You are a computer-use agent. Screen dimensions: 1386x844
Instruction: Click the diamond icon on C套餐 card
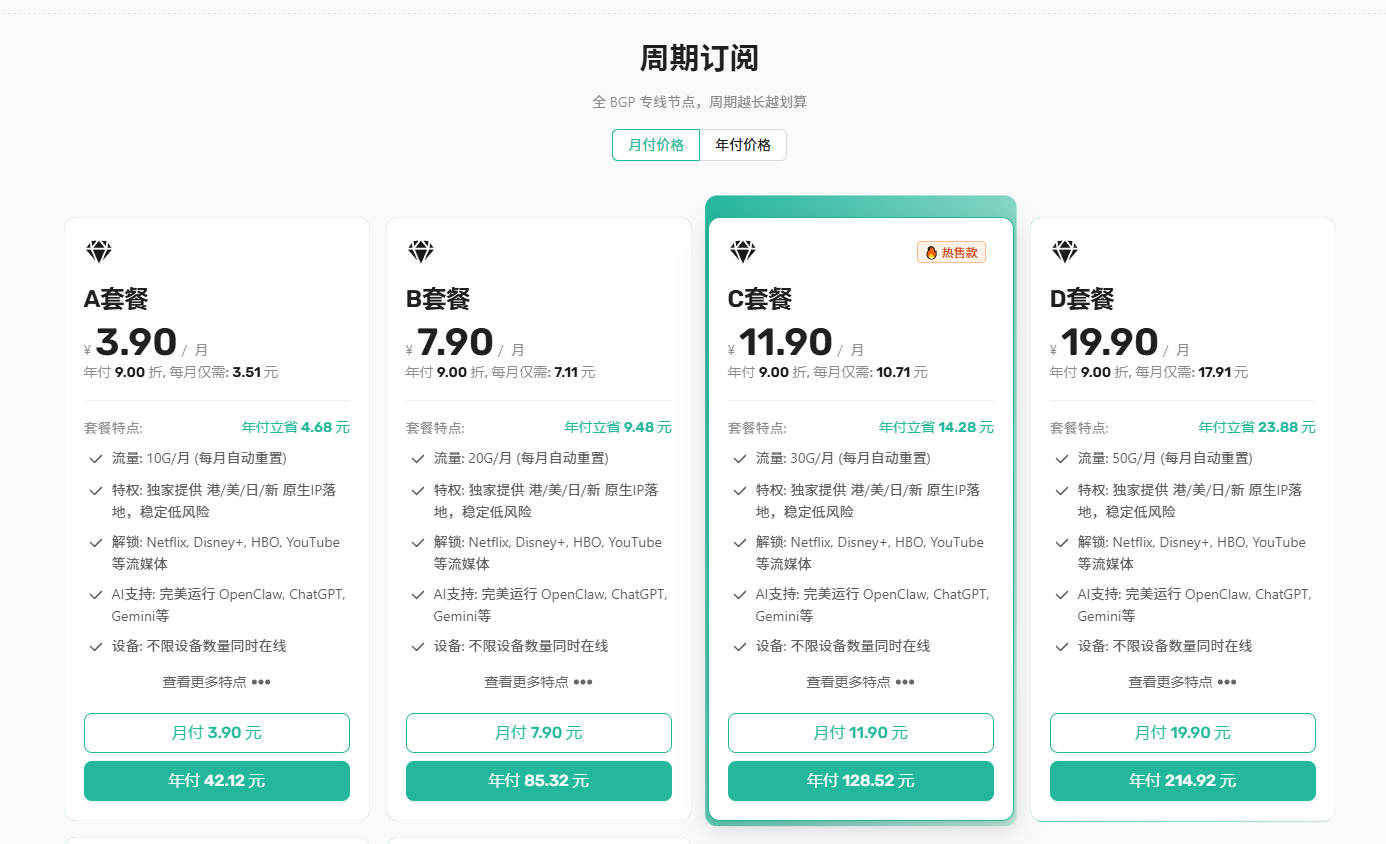tap(743, 252)
